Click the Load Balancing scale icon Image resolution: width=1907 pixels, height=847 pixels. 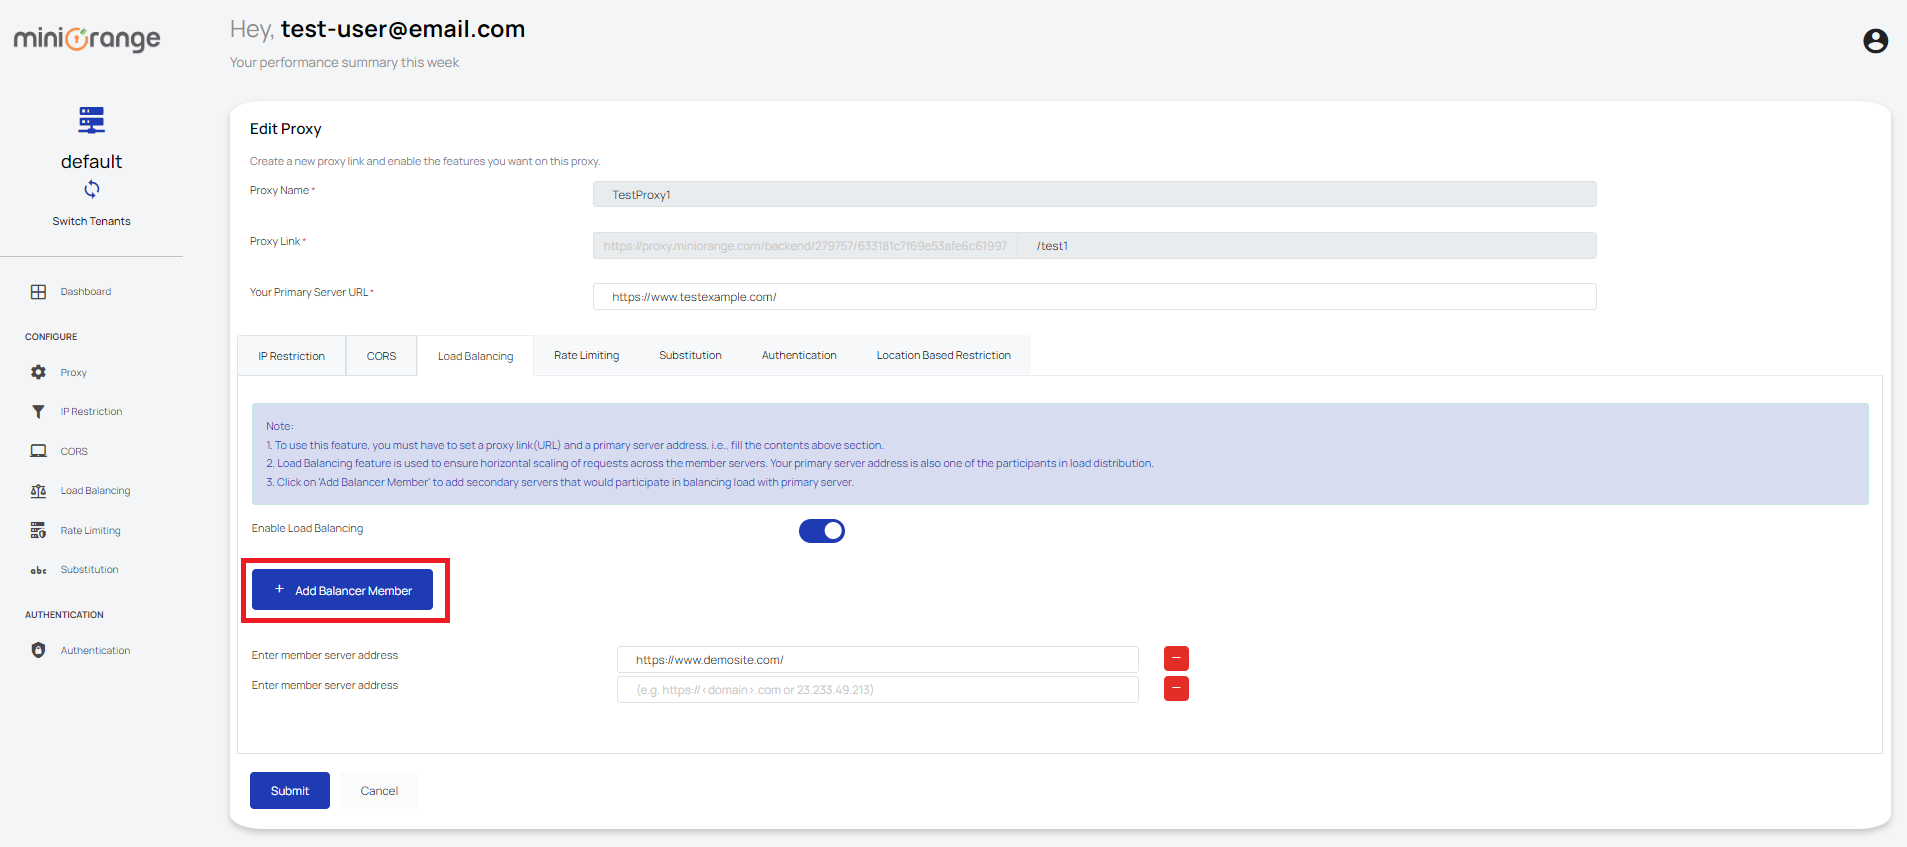38,491
